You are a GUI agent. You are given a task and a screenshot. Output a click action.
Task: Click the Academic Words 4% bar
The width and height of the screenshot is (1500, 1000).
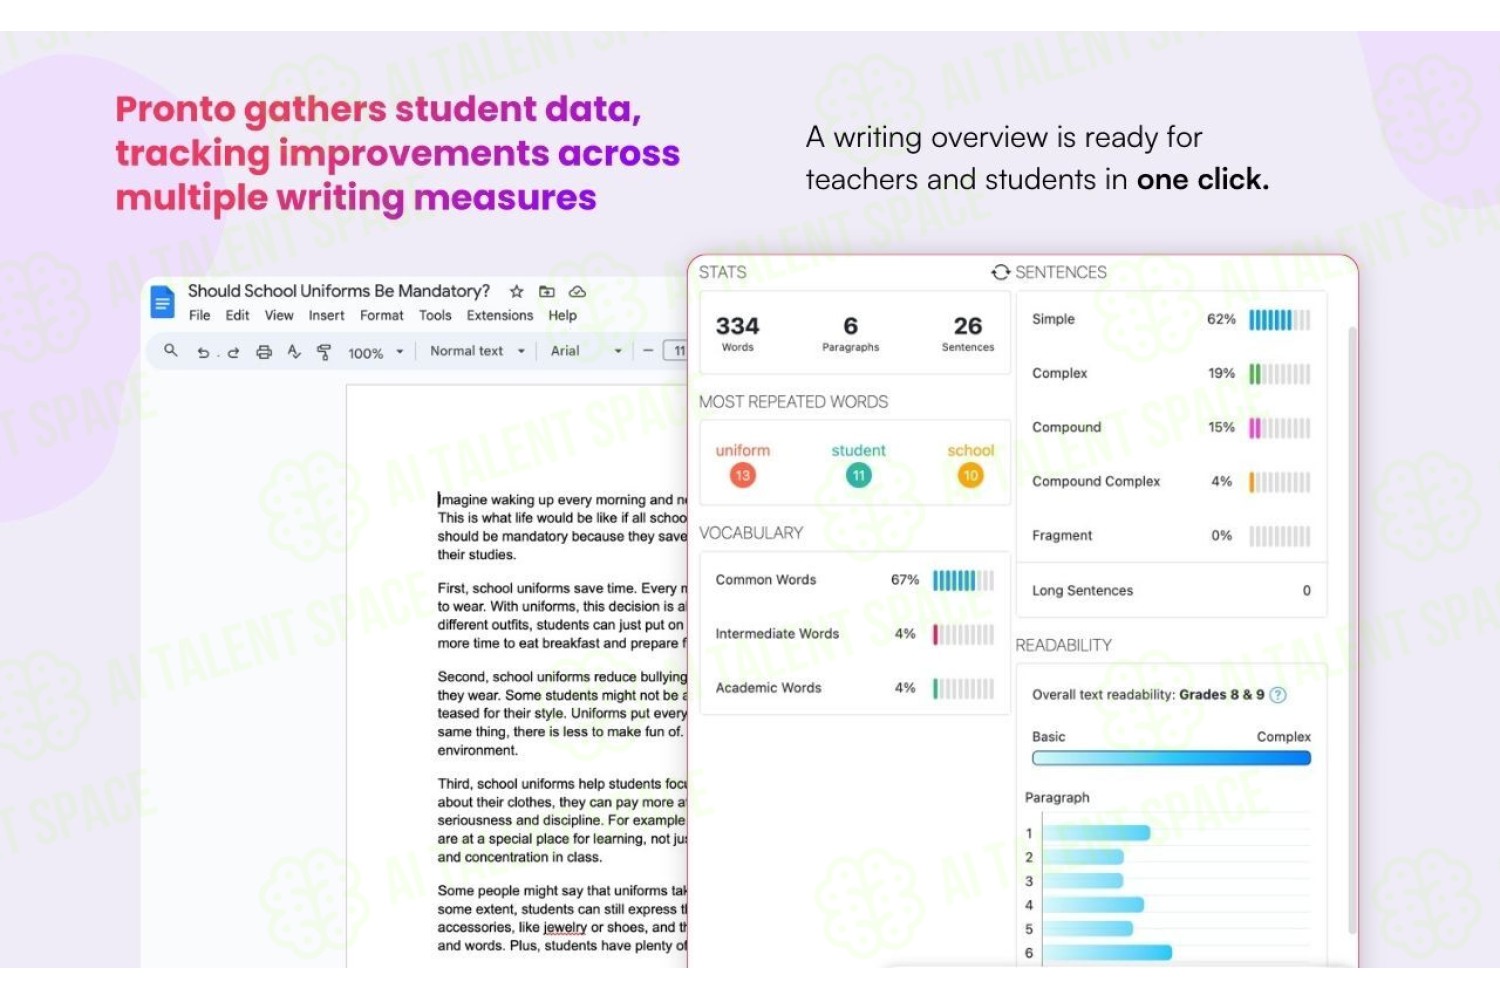pos(963,688)
